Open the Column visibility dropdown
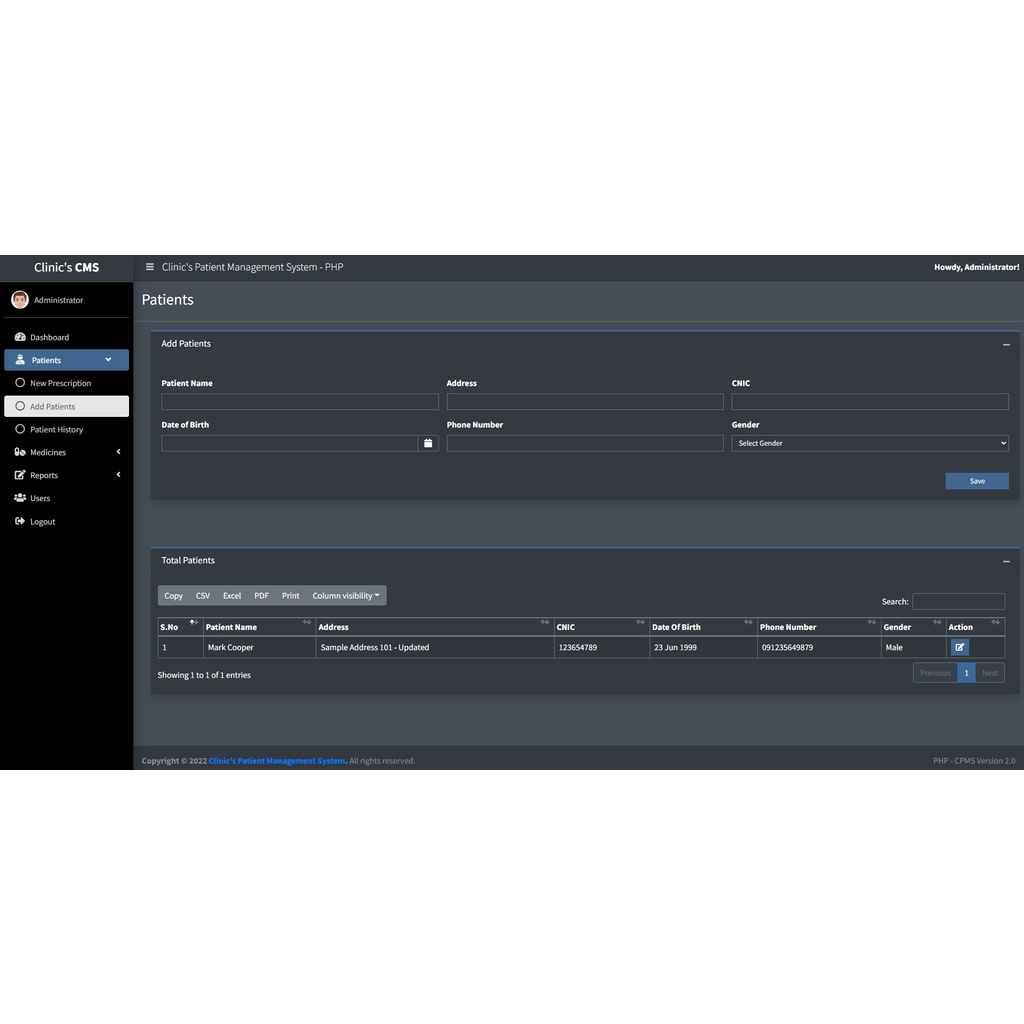The image size is (1024, 1024). (x=346, y=596)
